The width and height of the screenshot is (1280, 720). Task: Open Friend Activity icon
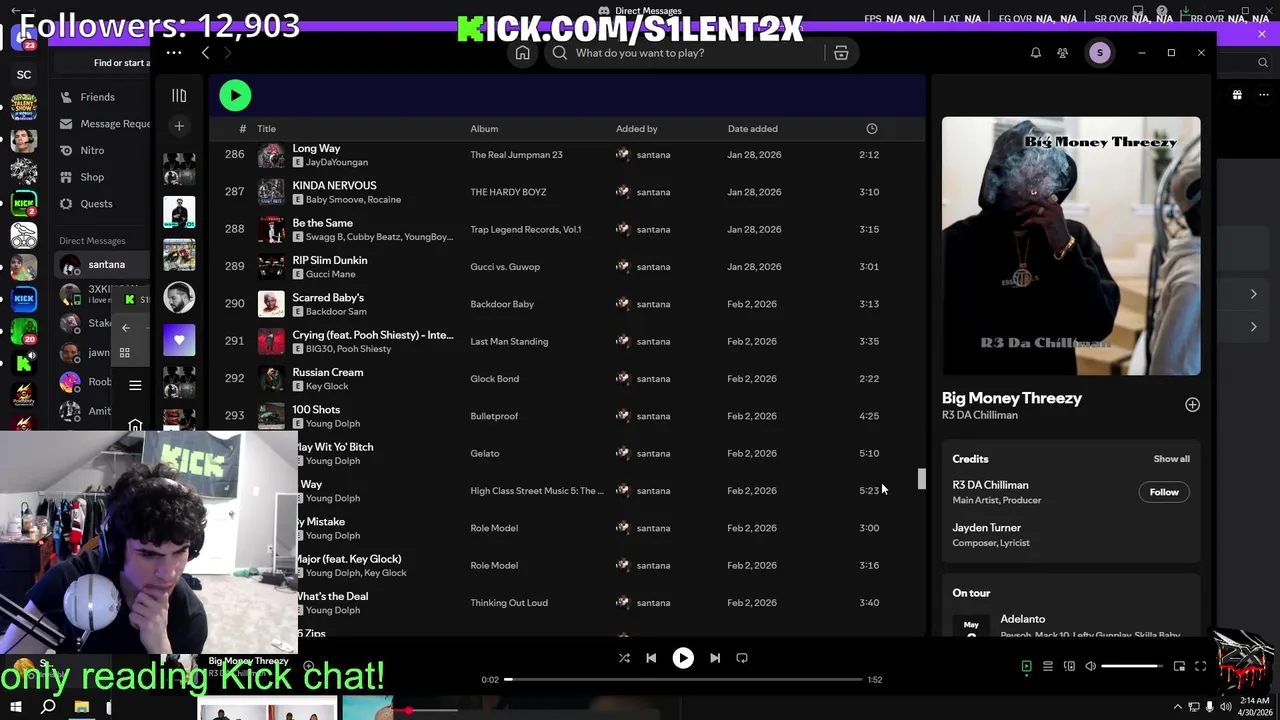pos(1063,53)
